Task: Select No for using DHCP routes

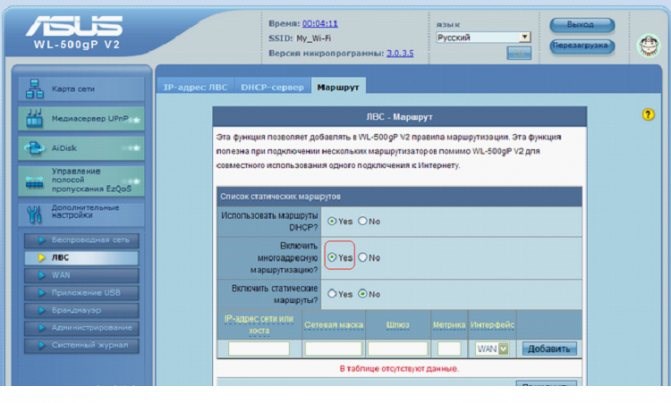Action: click(x=362, y=221)
